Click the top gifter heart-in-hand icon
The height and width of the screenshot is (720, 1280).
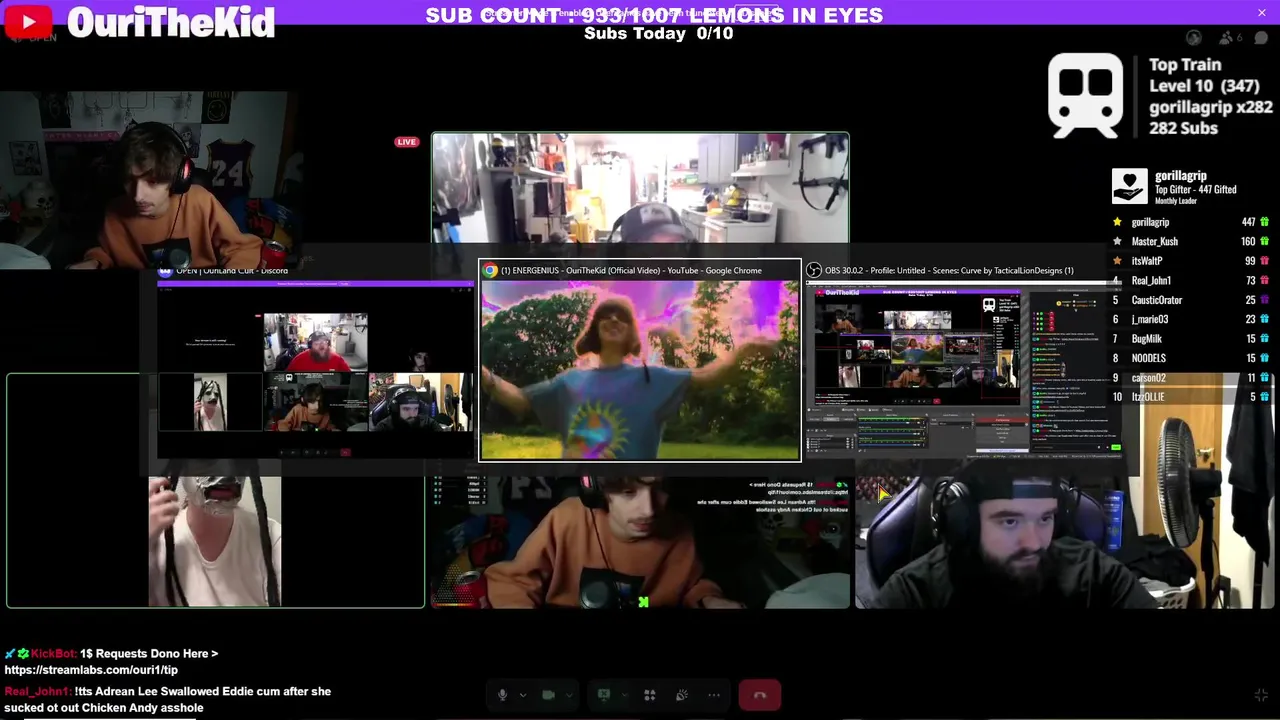[1130, 186]
